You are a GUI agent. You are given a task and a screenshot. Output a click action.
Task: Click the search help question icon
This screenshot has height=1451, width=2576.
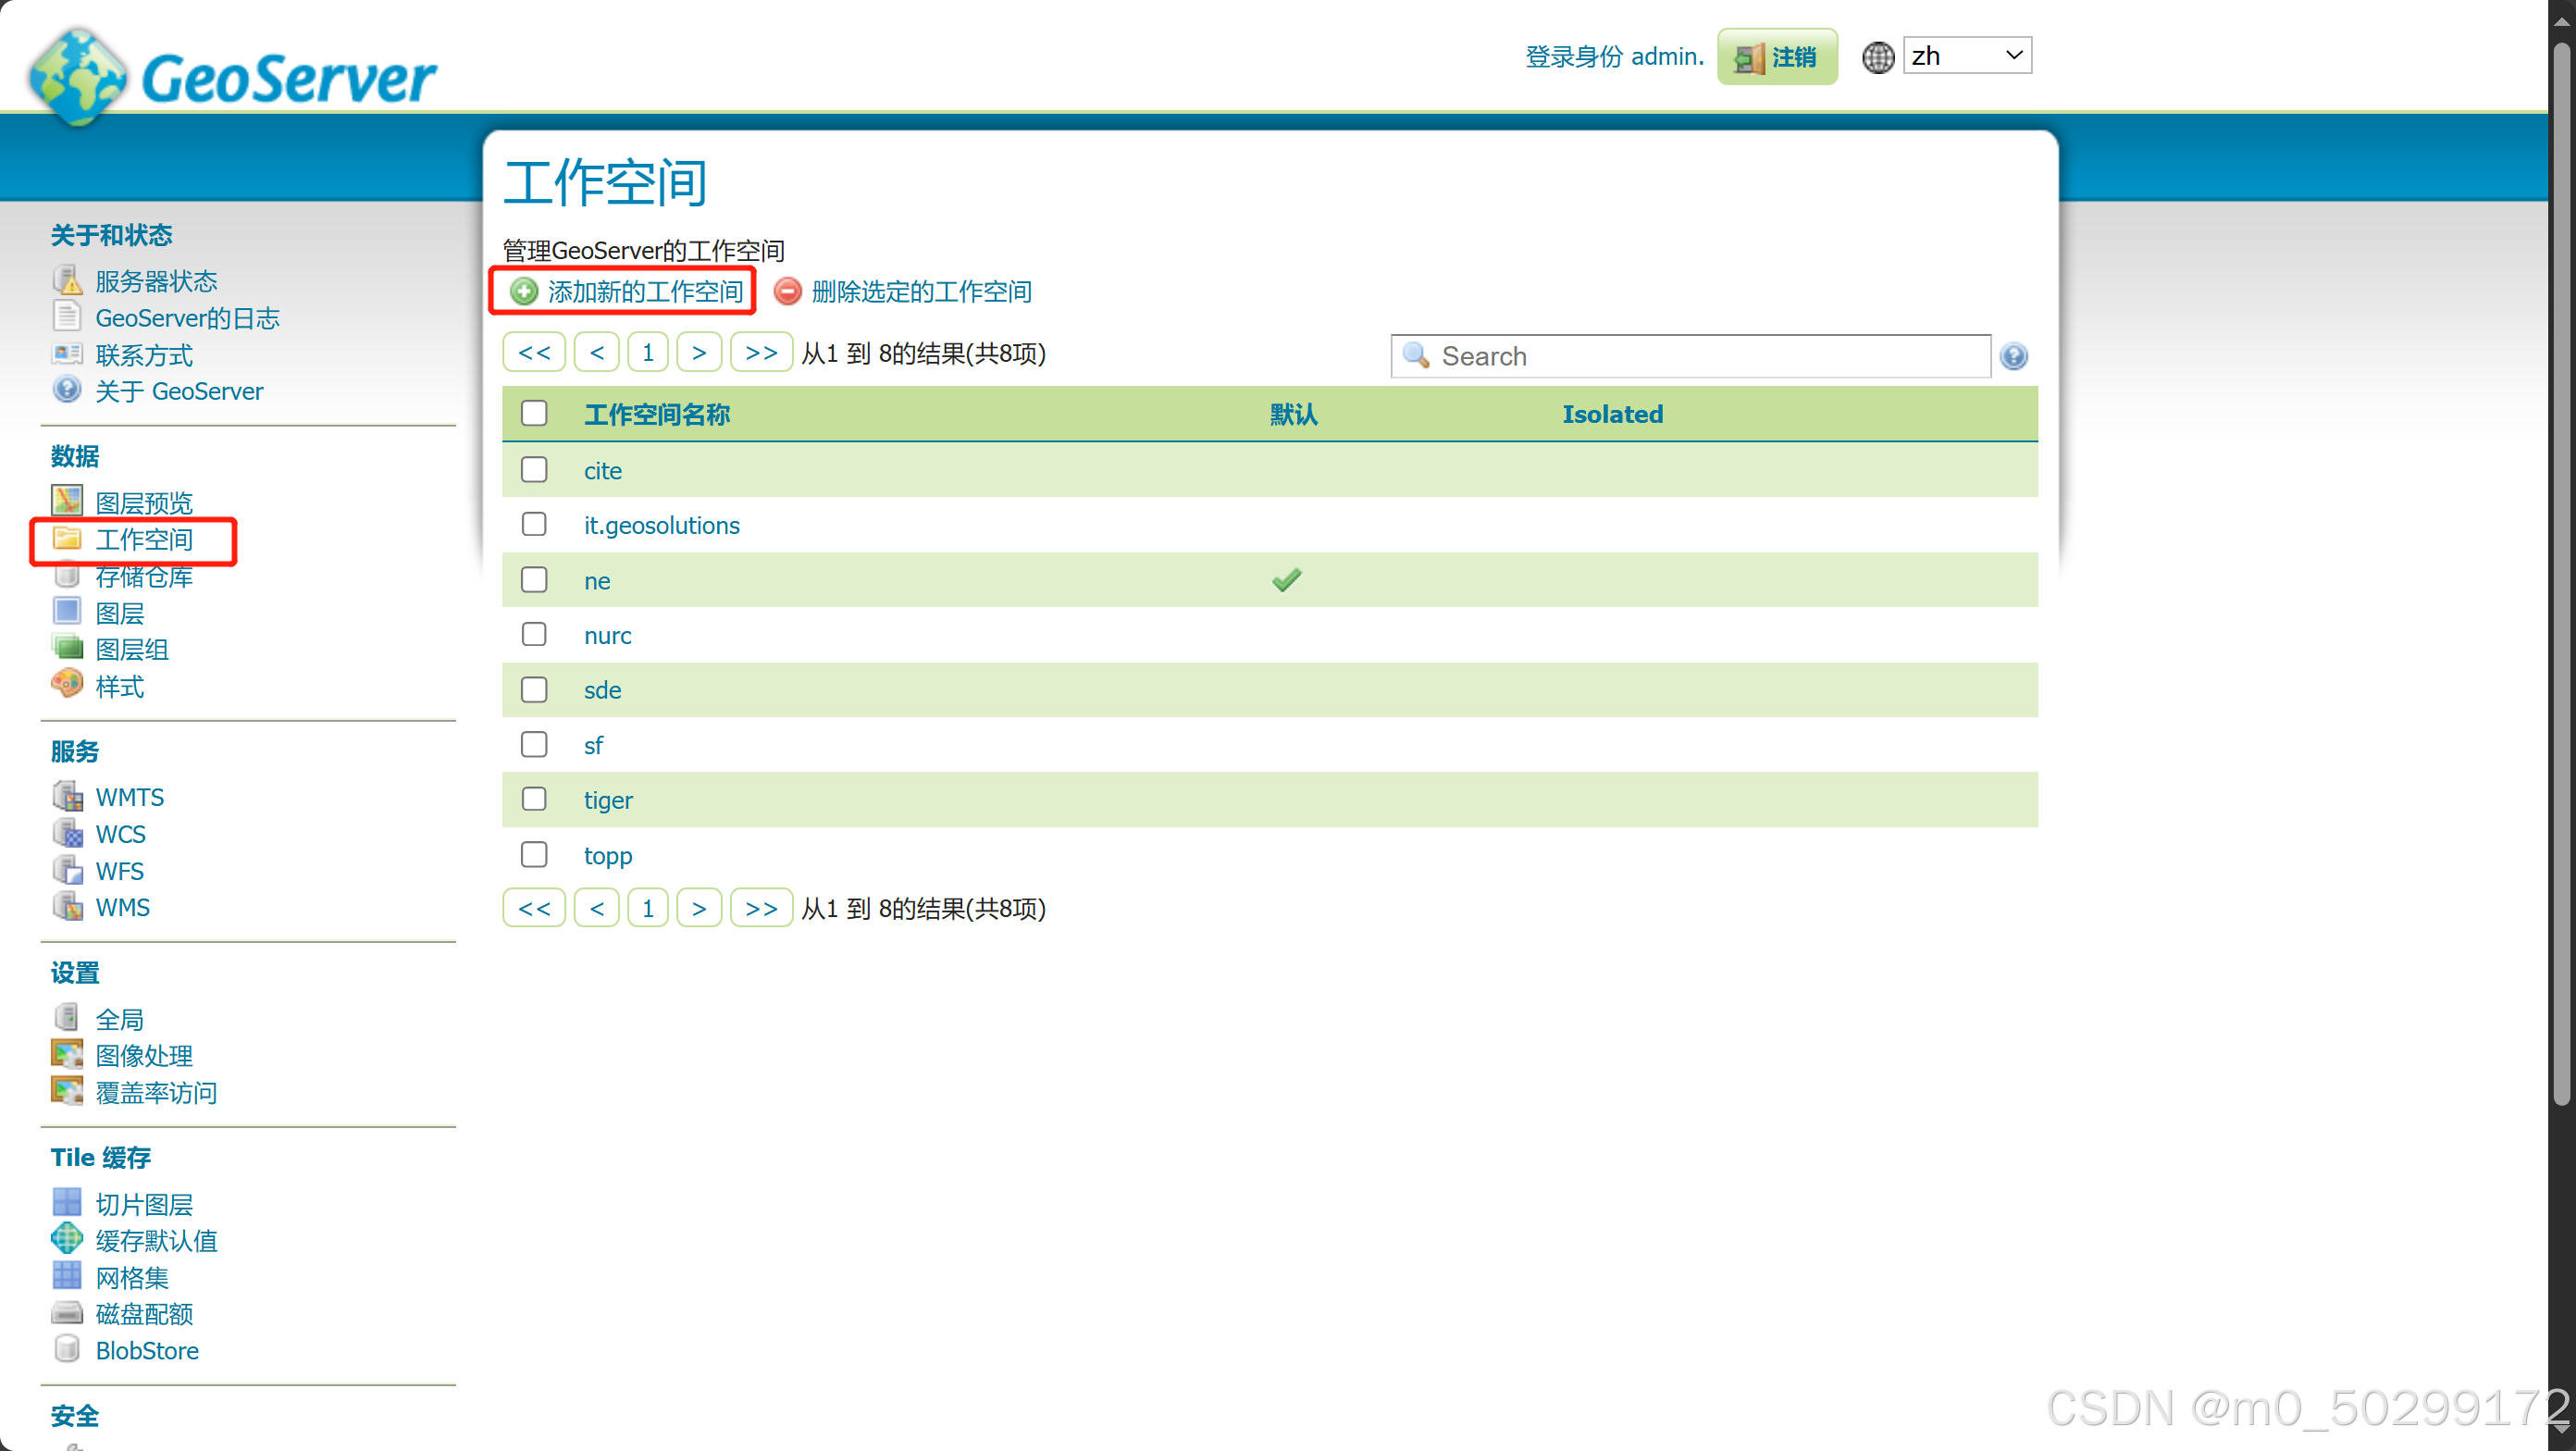[2014, 356]
